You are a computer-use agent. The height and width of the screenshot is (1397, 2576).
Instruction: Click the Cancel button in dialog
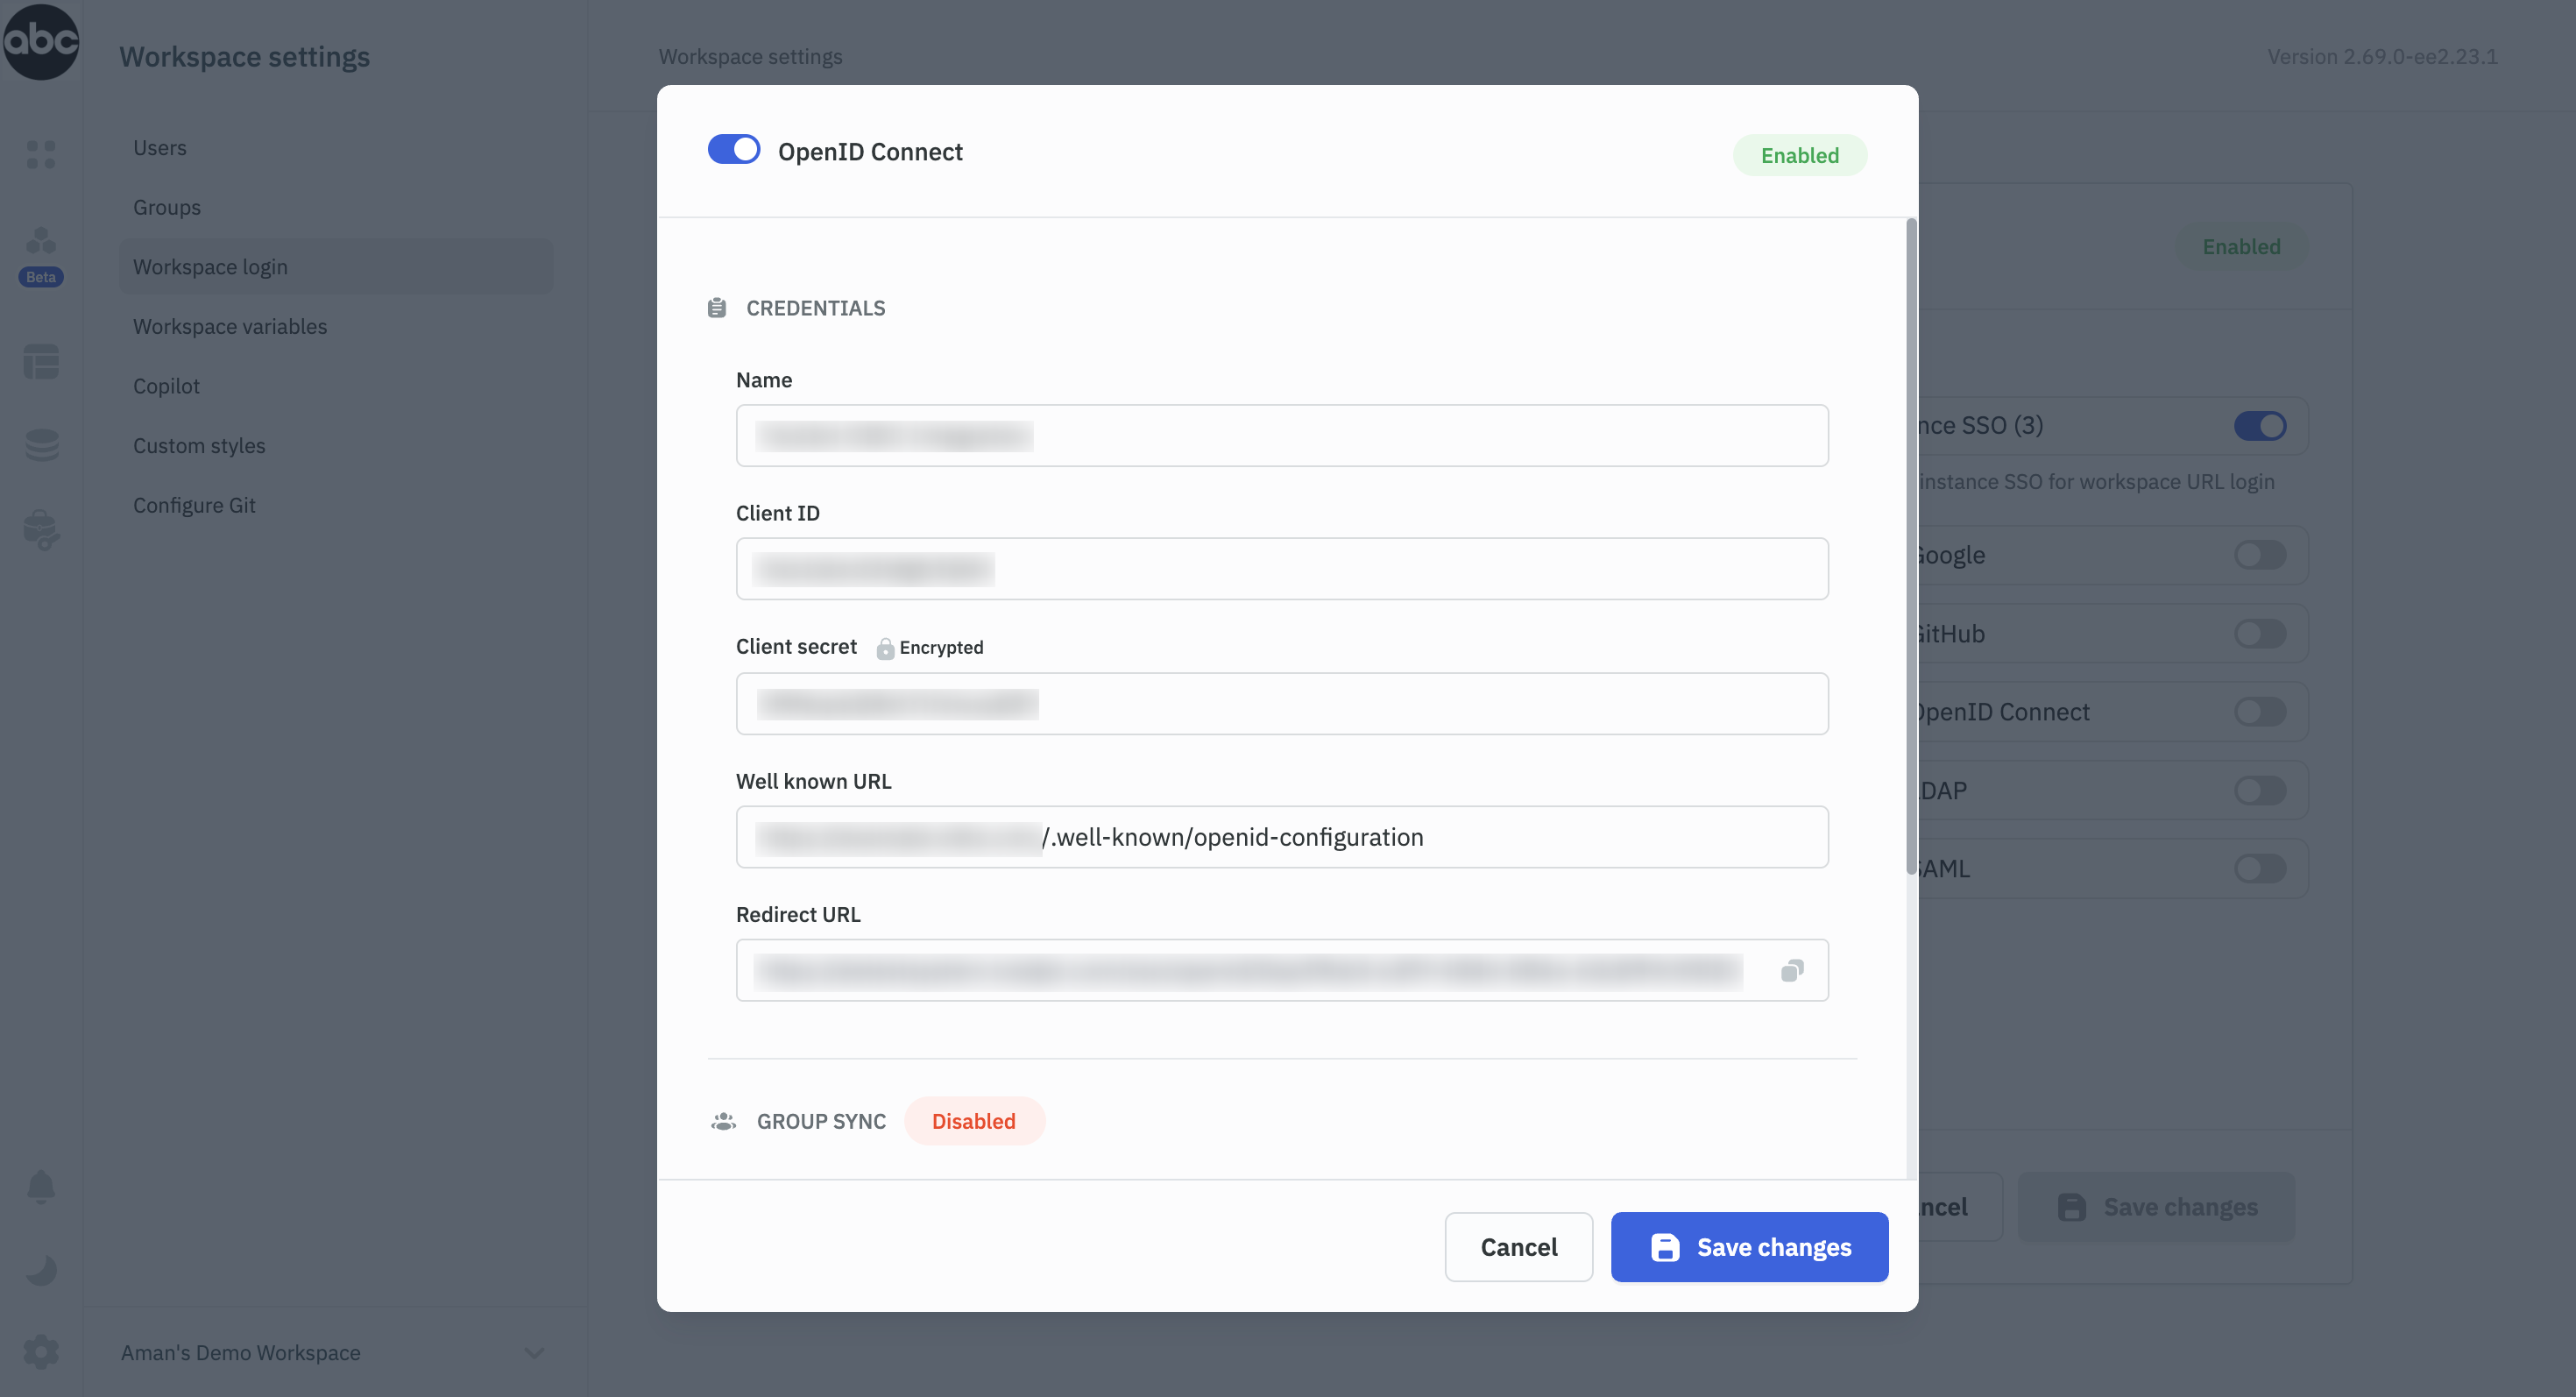[1517, 1247]
